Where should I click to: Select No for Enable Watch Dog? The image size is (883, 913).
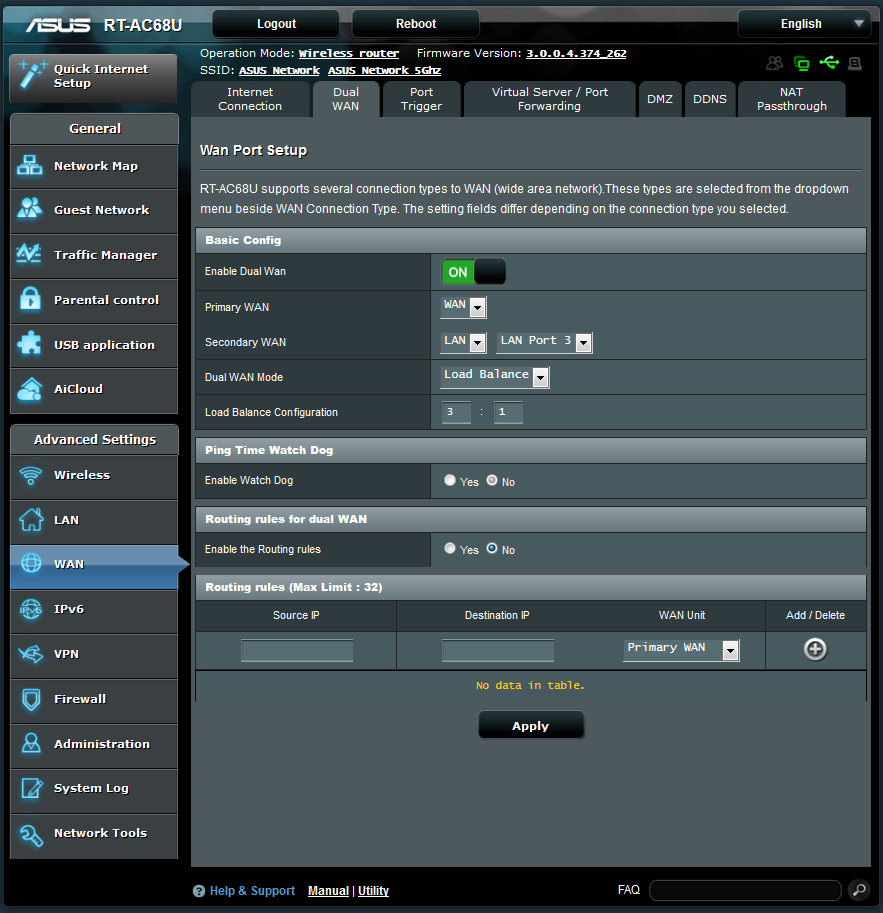click(492, 480)
